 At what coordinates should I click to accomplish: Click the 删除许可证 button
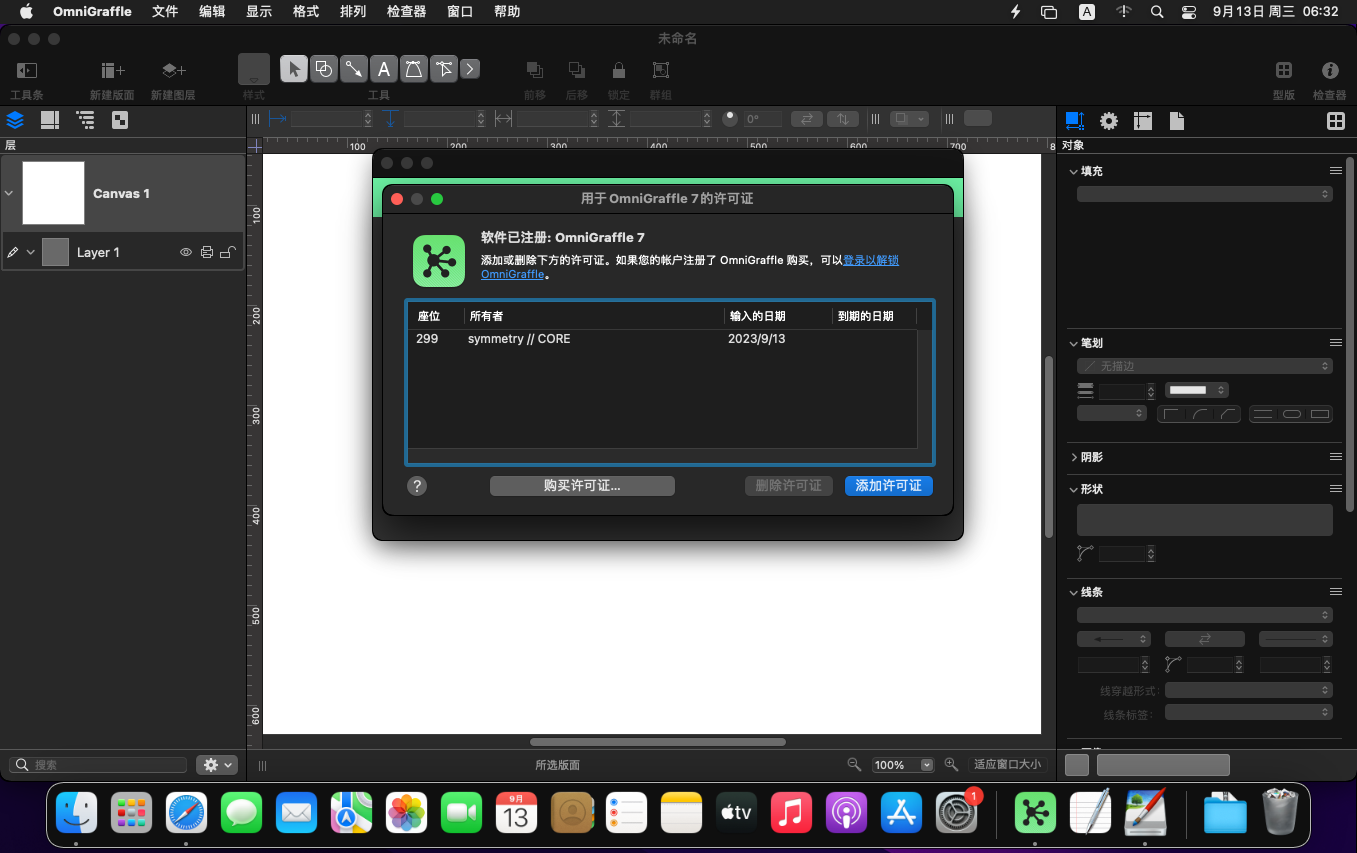click(789, 486)
